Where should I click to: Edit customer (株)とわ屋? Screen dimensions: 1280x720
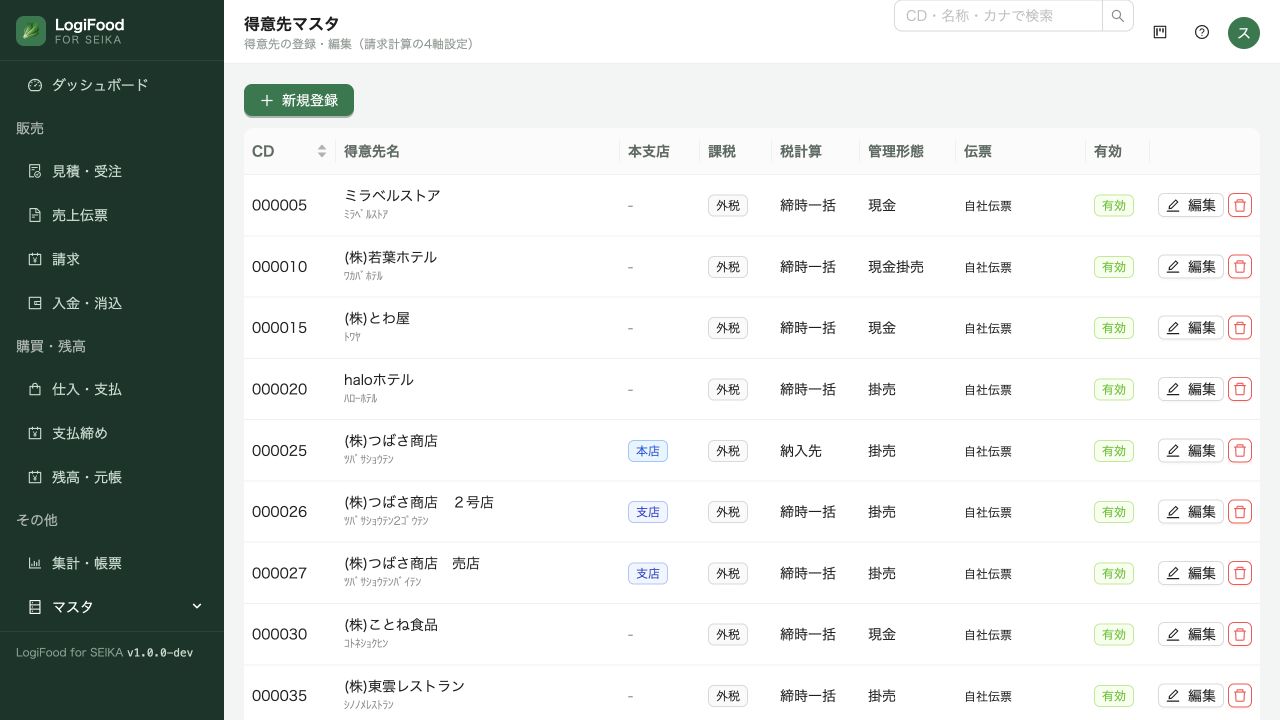(1191, 328)
